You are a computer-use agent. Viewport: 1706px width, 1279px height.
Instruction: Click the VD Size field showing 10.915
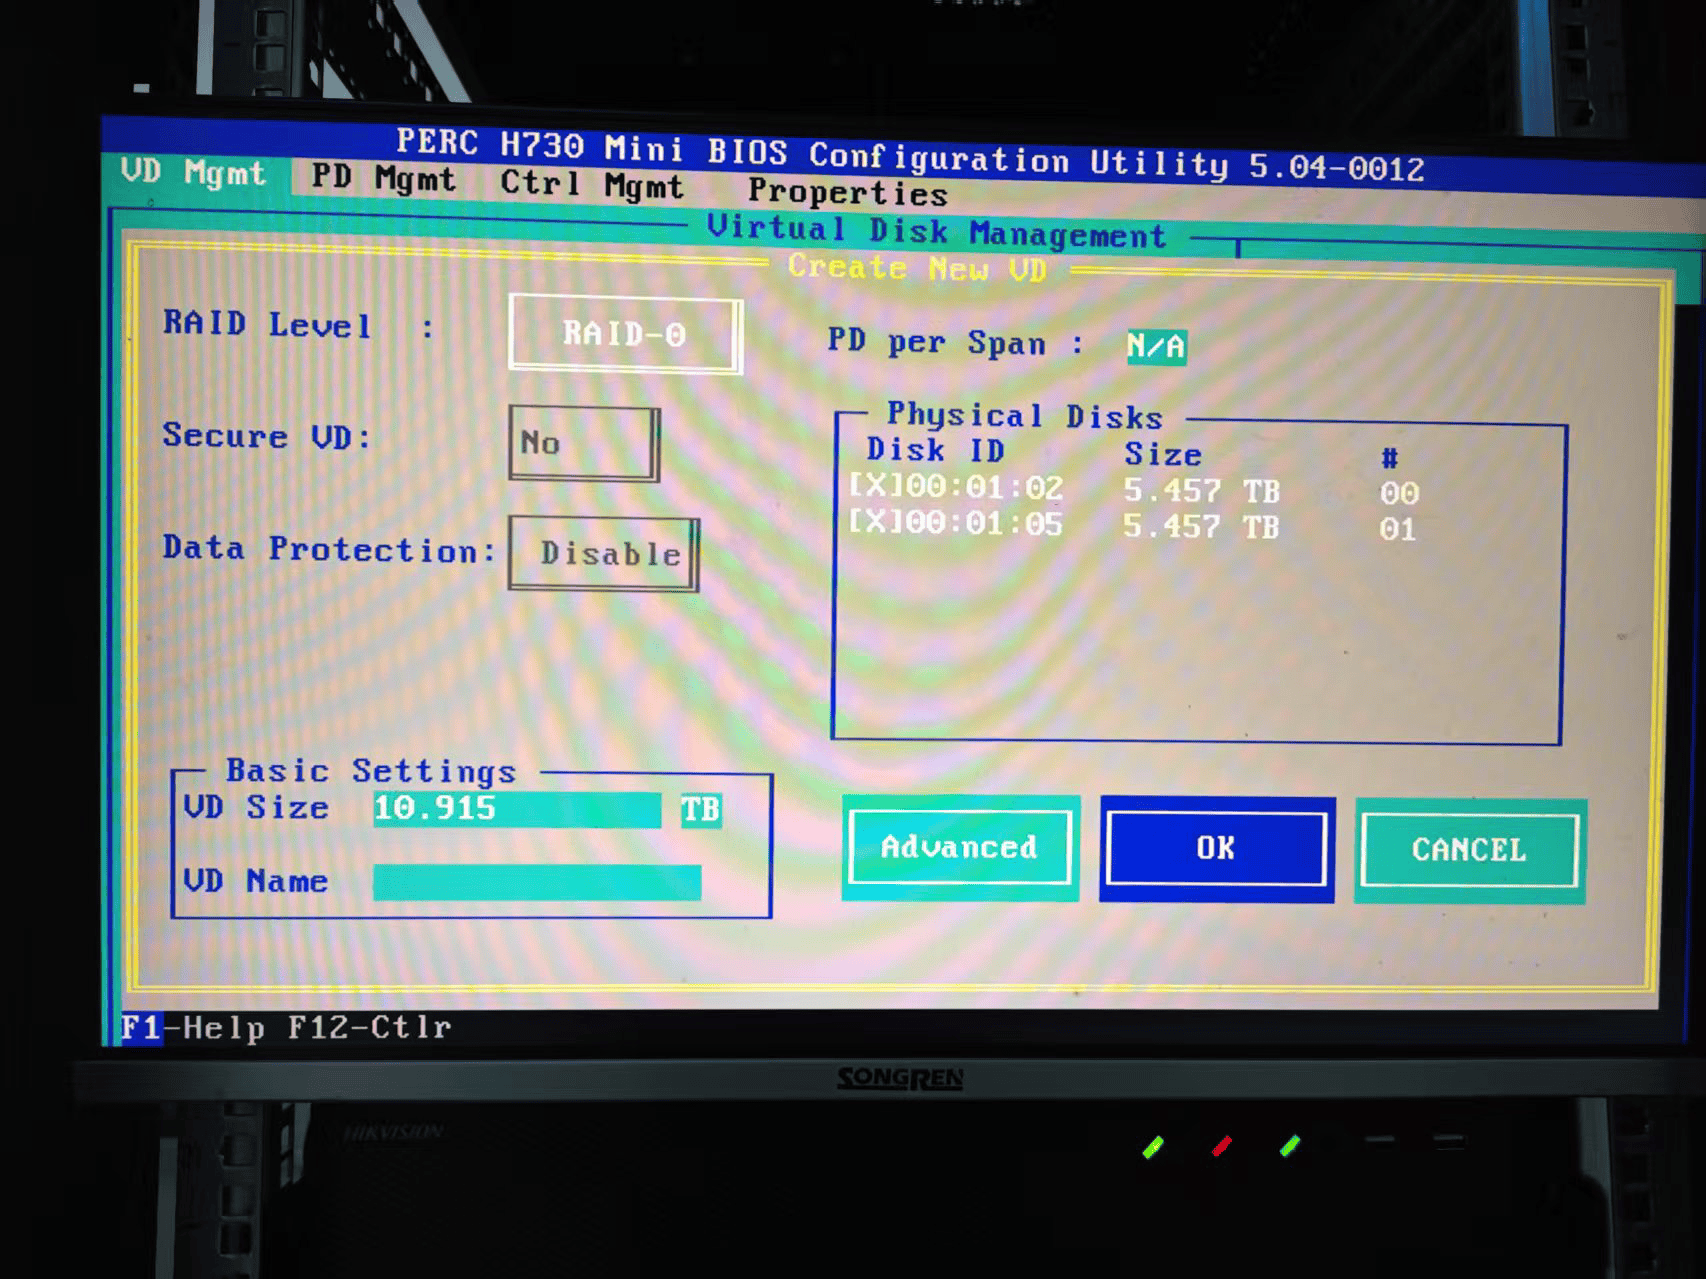pos(516,809)
